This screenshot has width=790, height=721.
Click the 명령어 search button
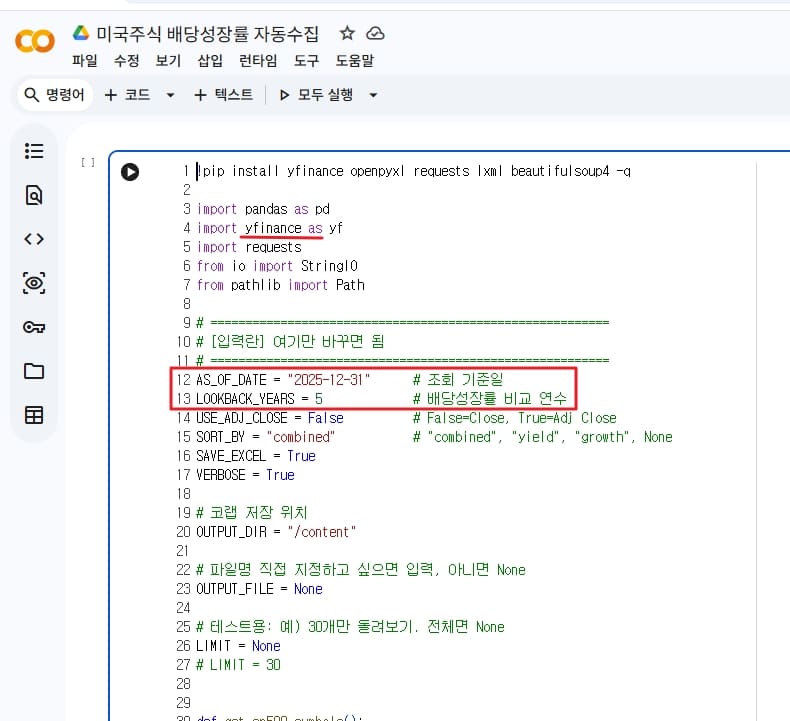point(55,95)
